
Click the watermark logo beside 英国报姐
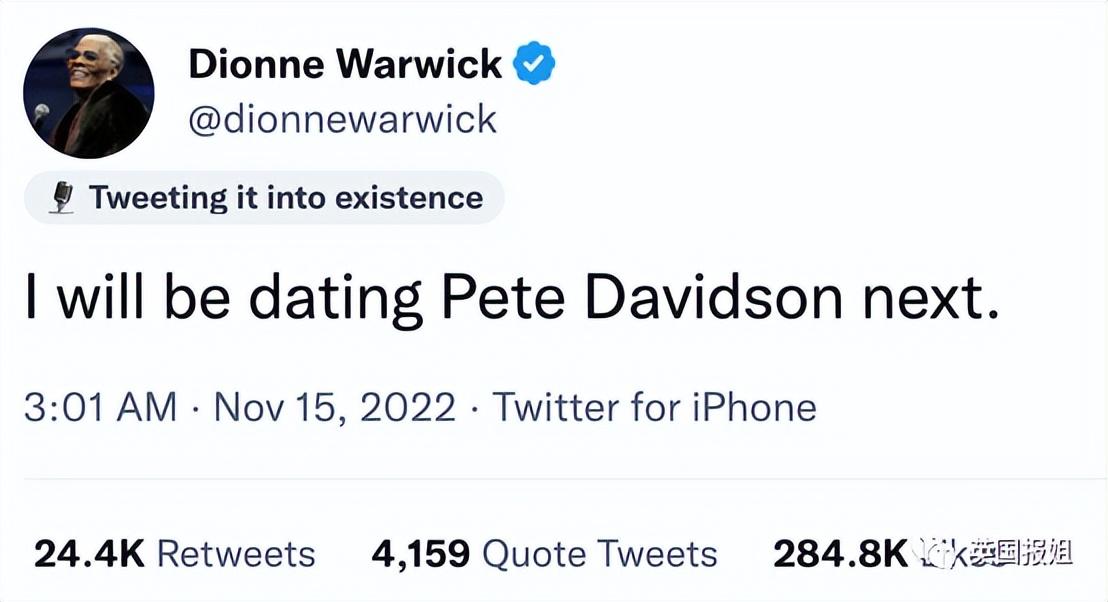933,553
